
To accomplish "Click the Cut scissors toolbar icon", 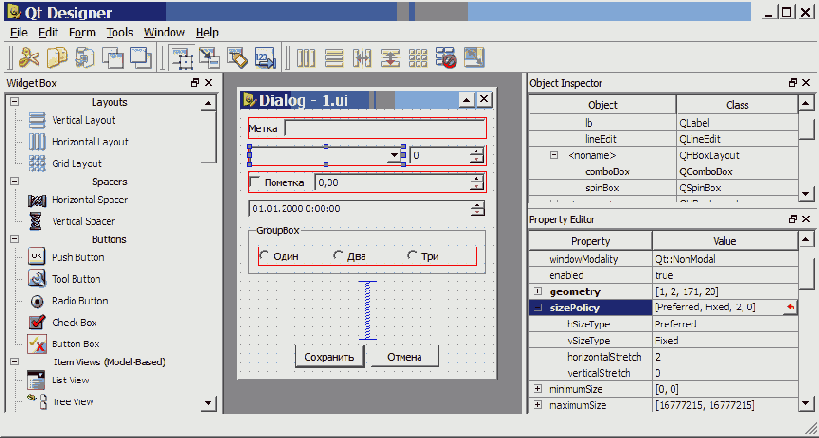I will click(x=29, y=58).
